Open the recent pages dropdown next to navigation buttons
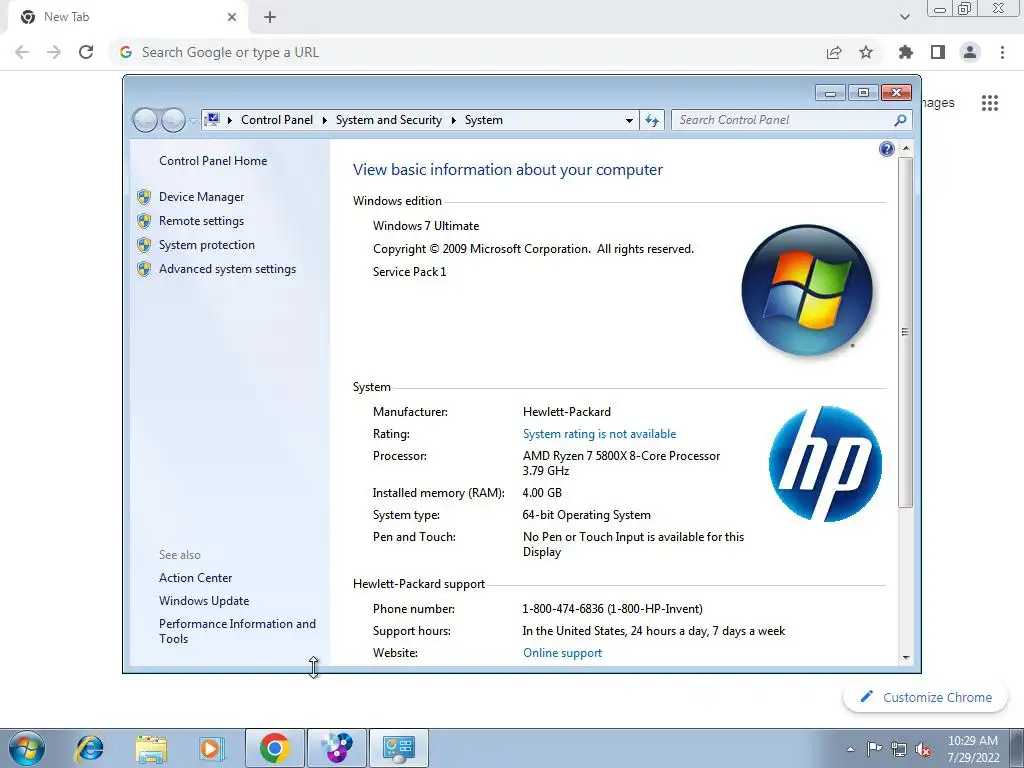The width and height of the screenshot is (1024, 768). click(x=193, y=120)
